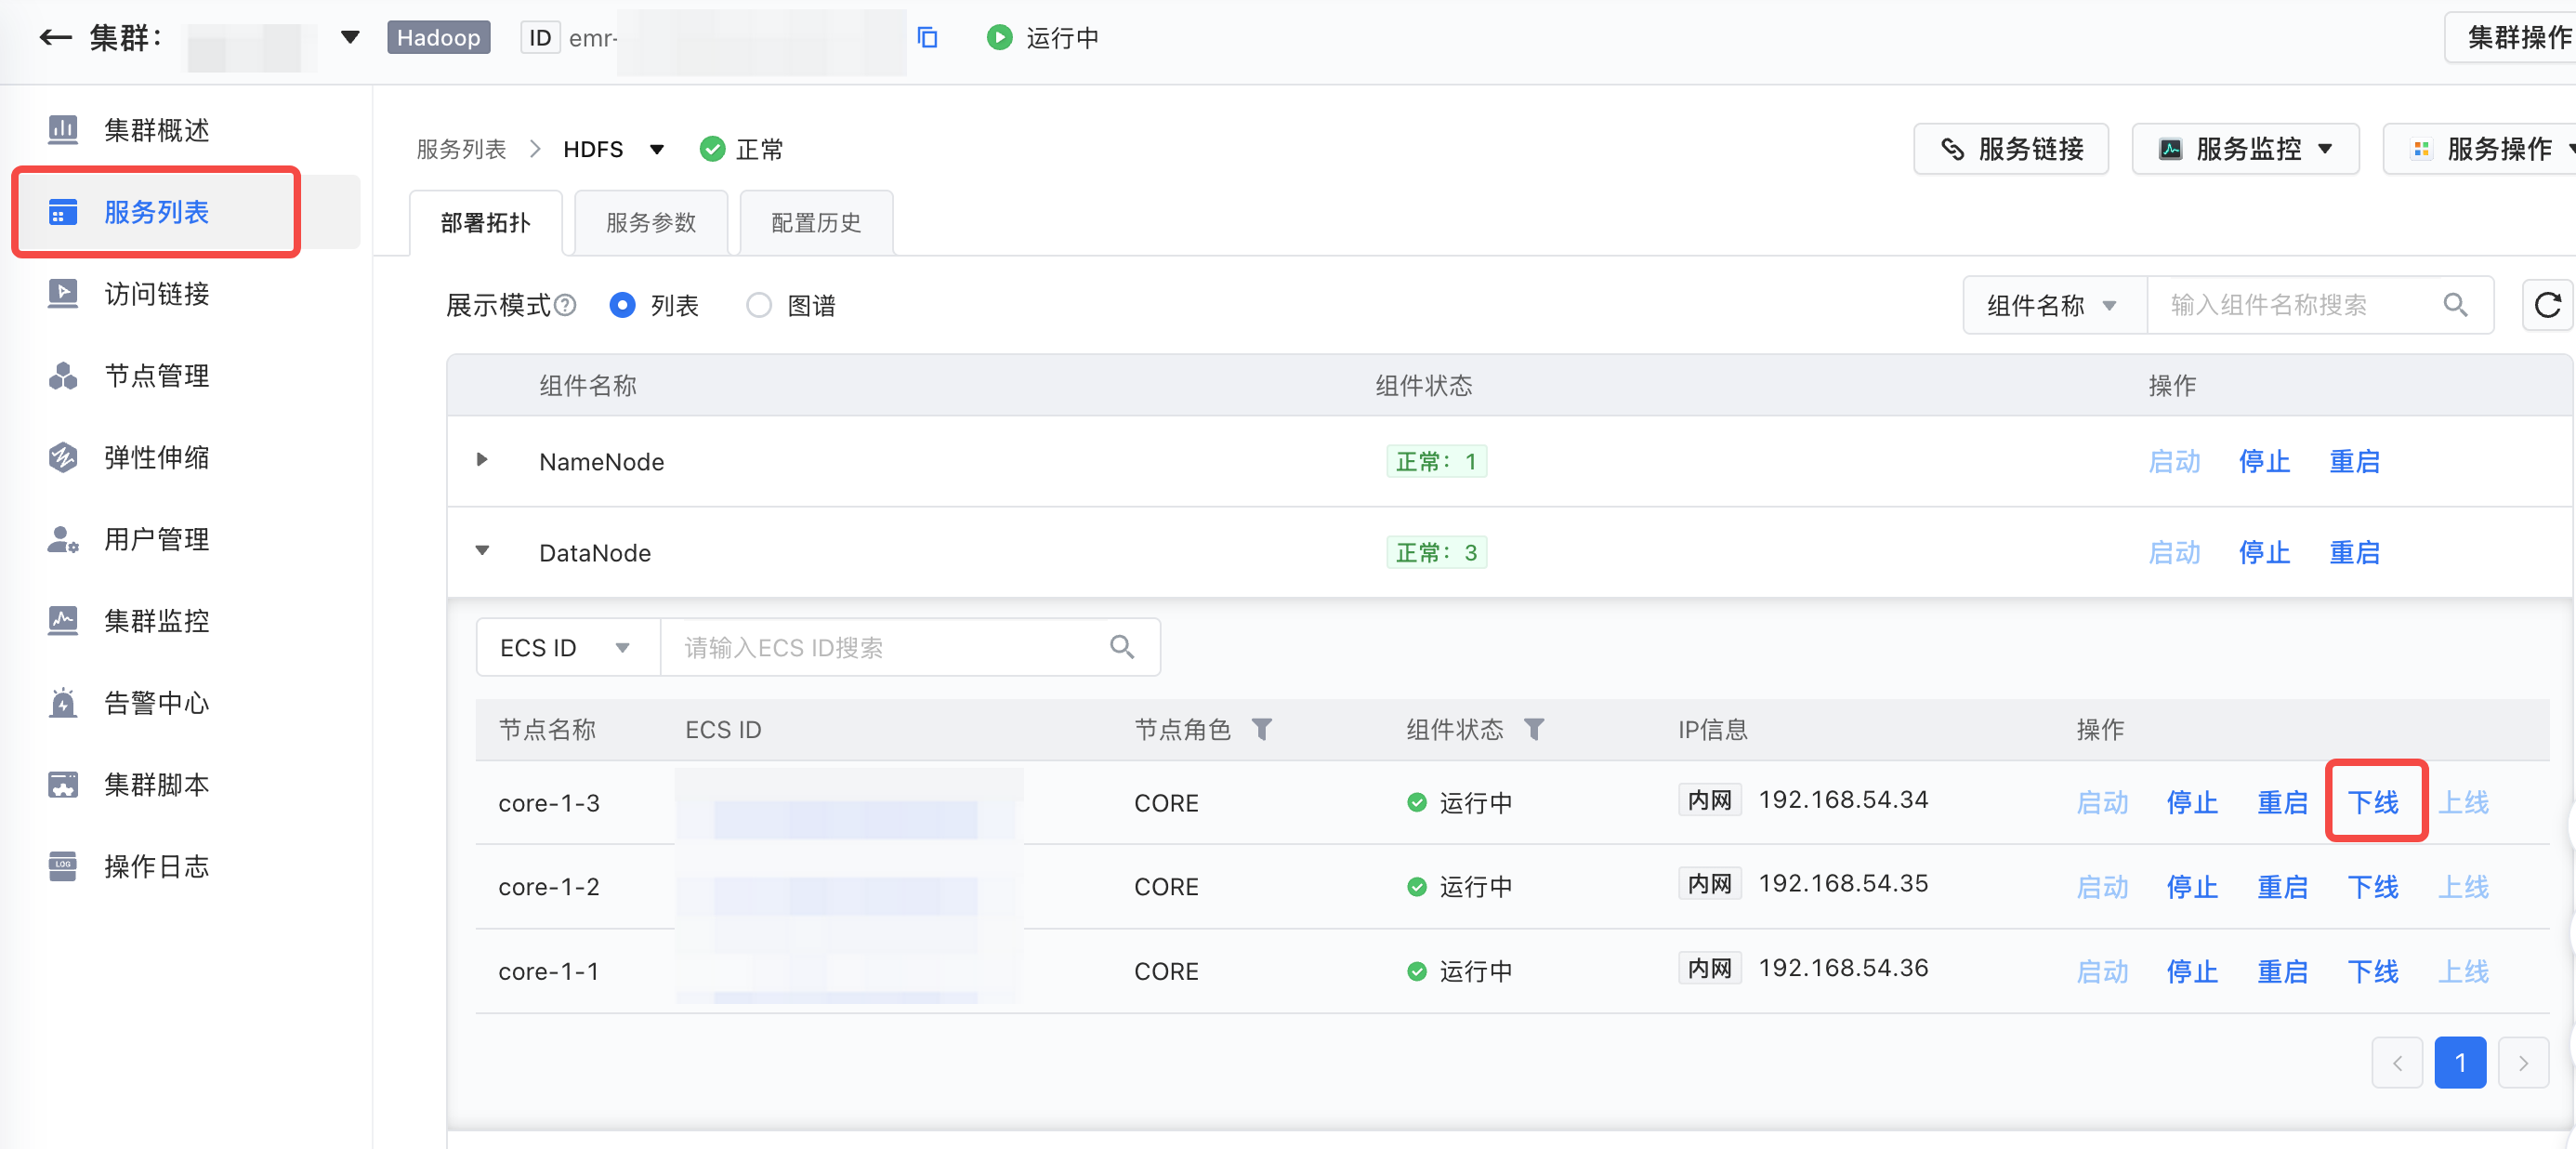Image resolution: width=2576 pixels, height=1149 pixels.
Task: Click 下线 for node core-1-1
Action: coord(2373,972)
